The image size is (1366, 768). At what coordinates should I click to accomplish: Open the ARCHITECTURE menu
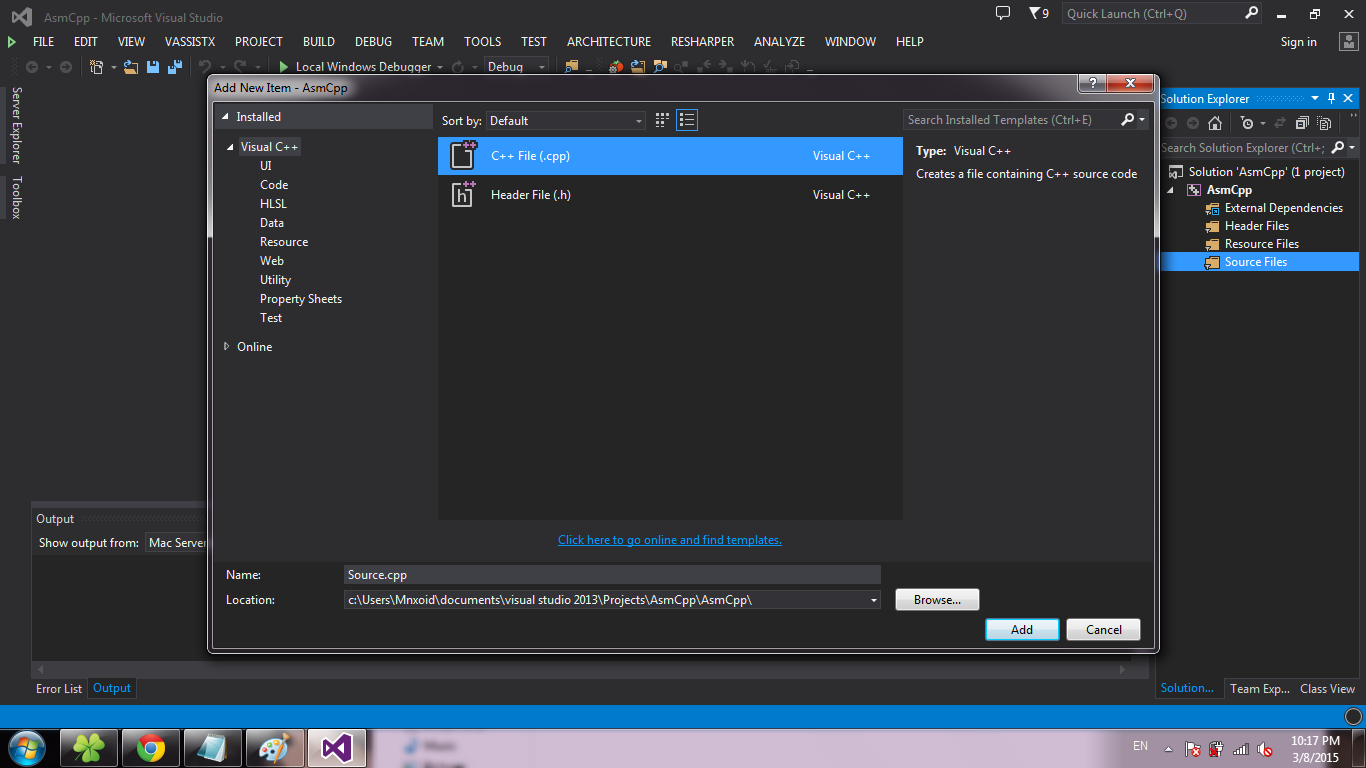[x=609, y=42]
